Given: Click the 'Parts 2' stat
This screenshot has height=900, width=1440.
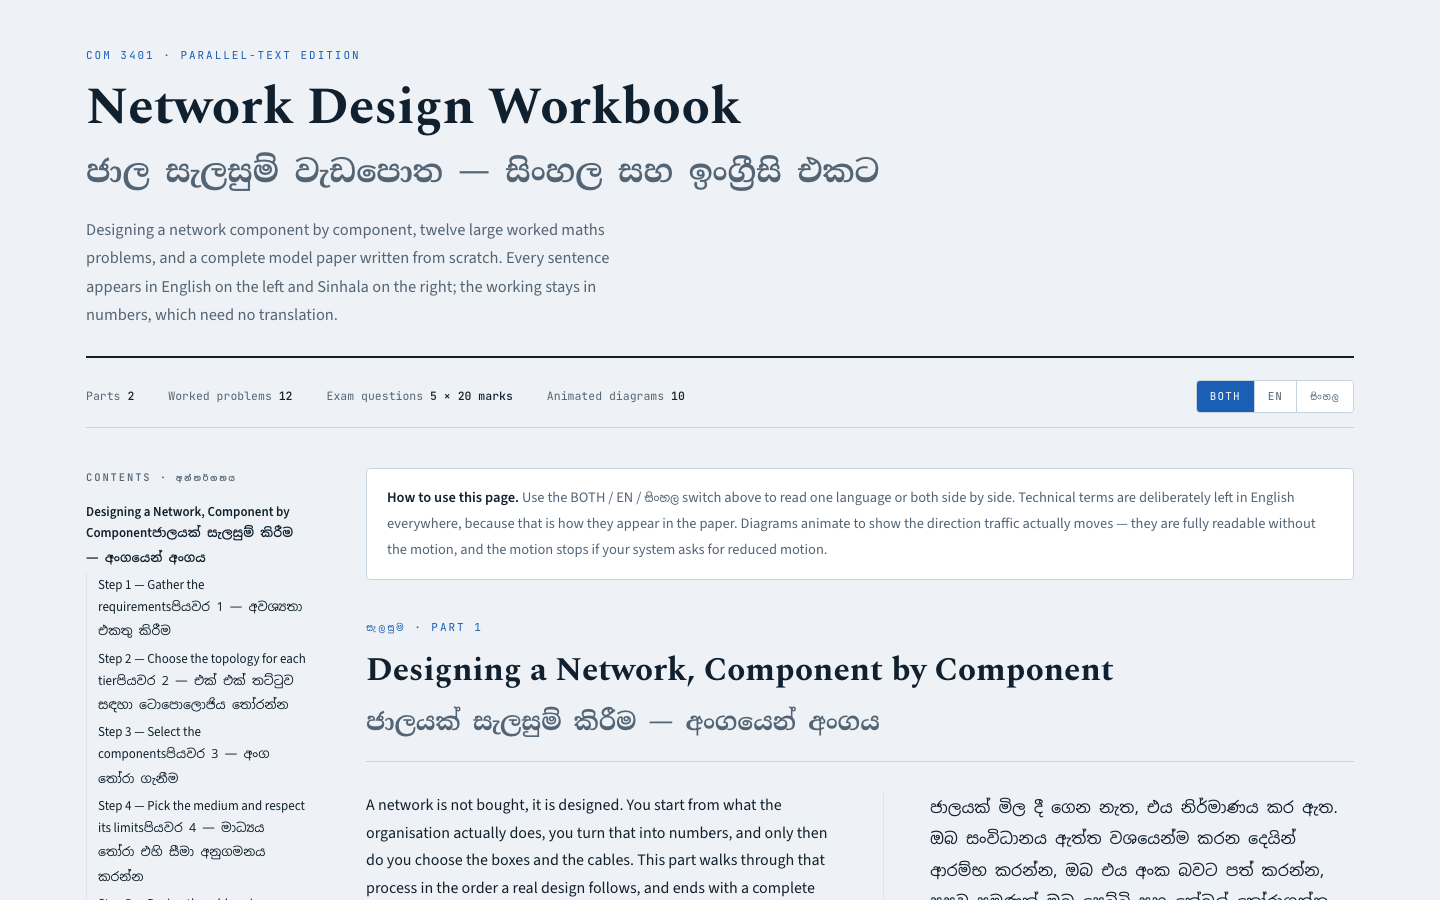Looking at the screenshot, I should 110,396.
